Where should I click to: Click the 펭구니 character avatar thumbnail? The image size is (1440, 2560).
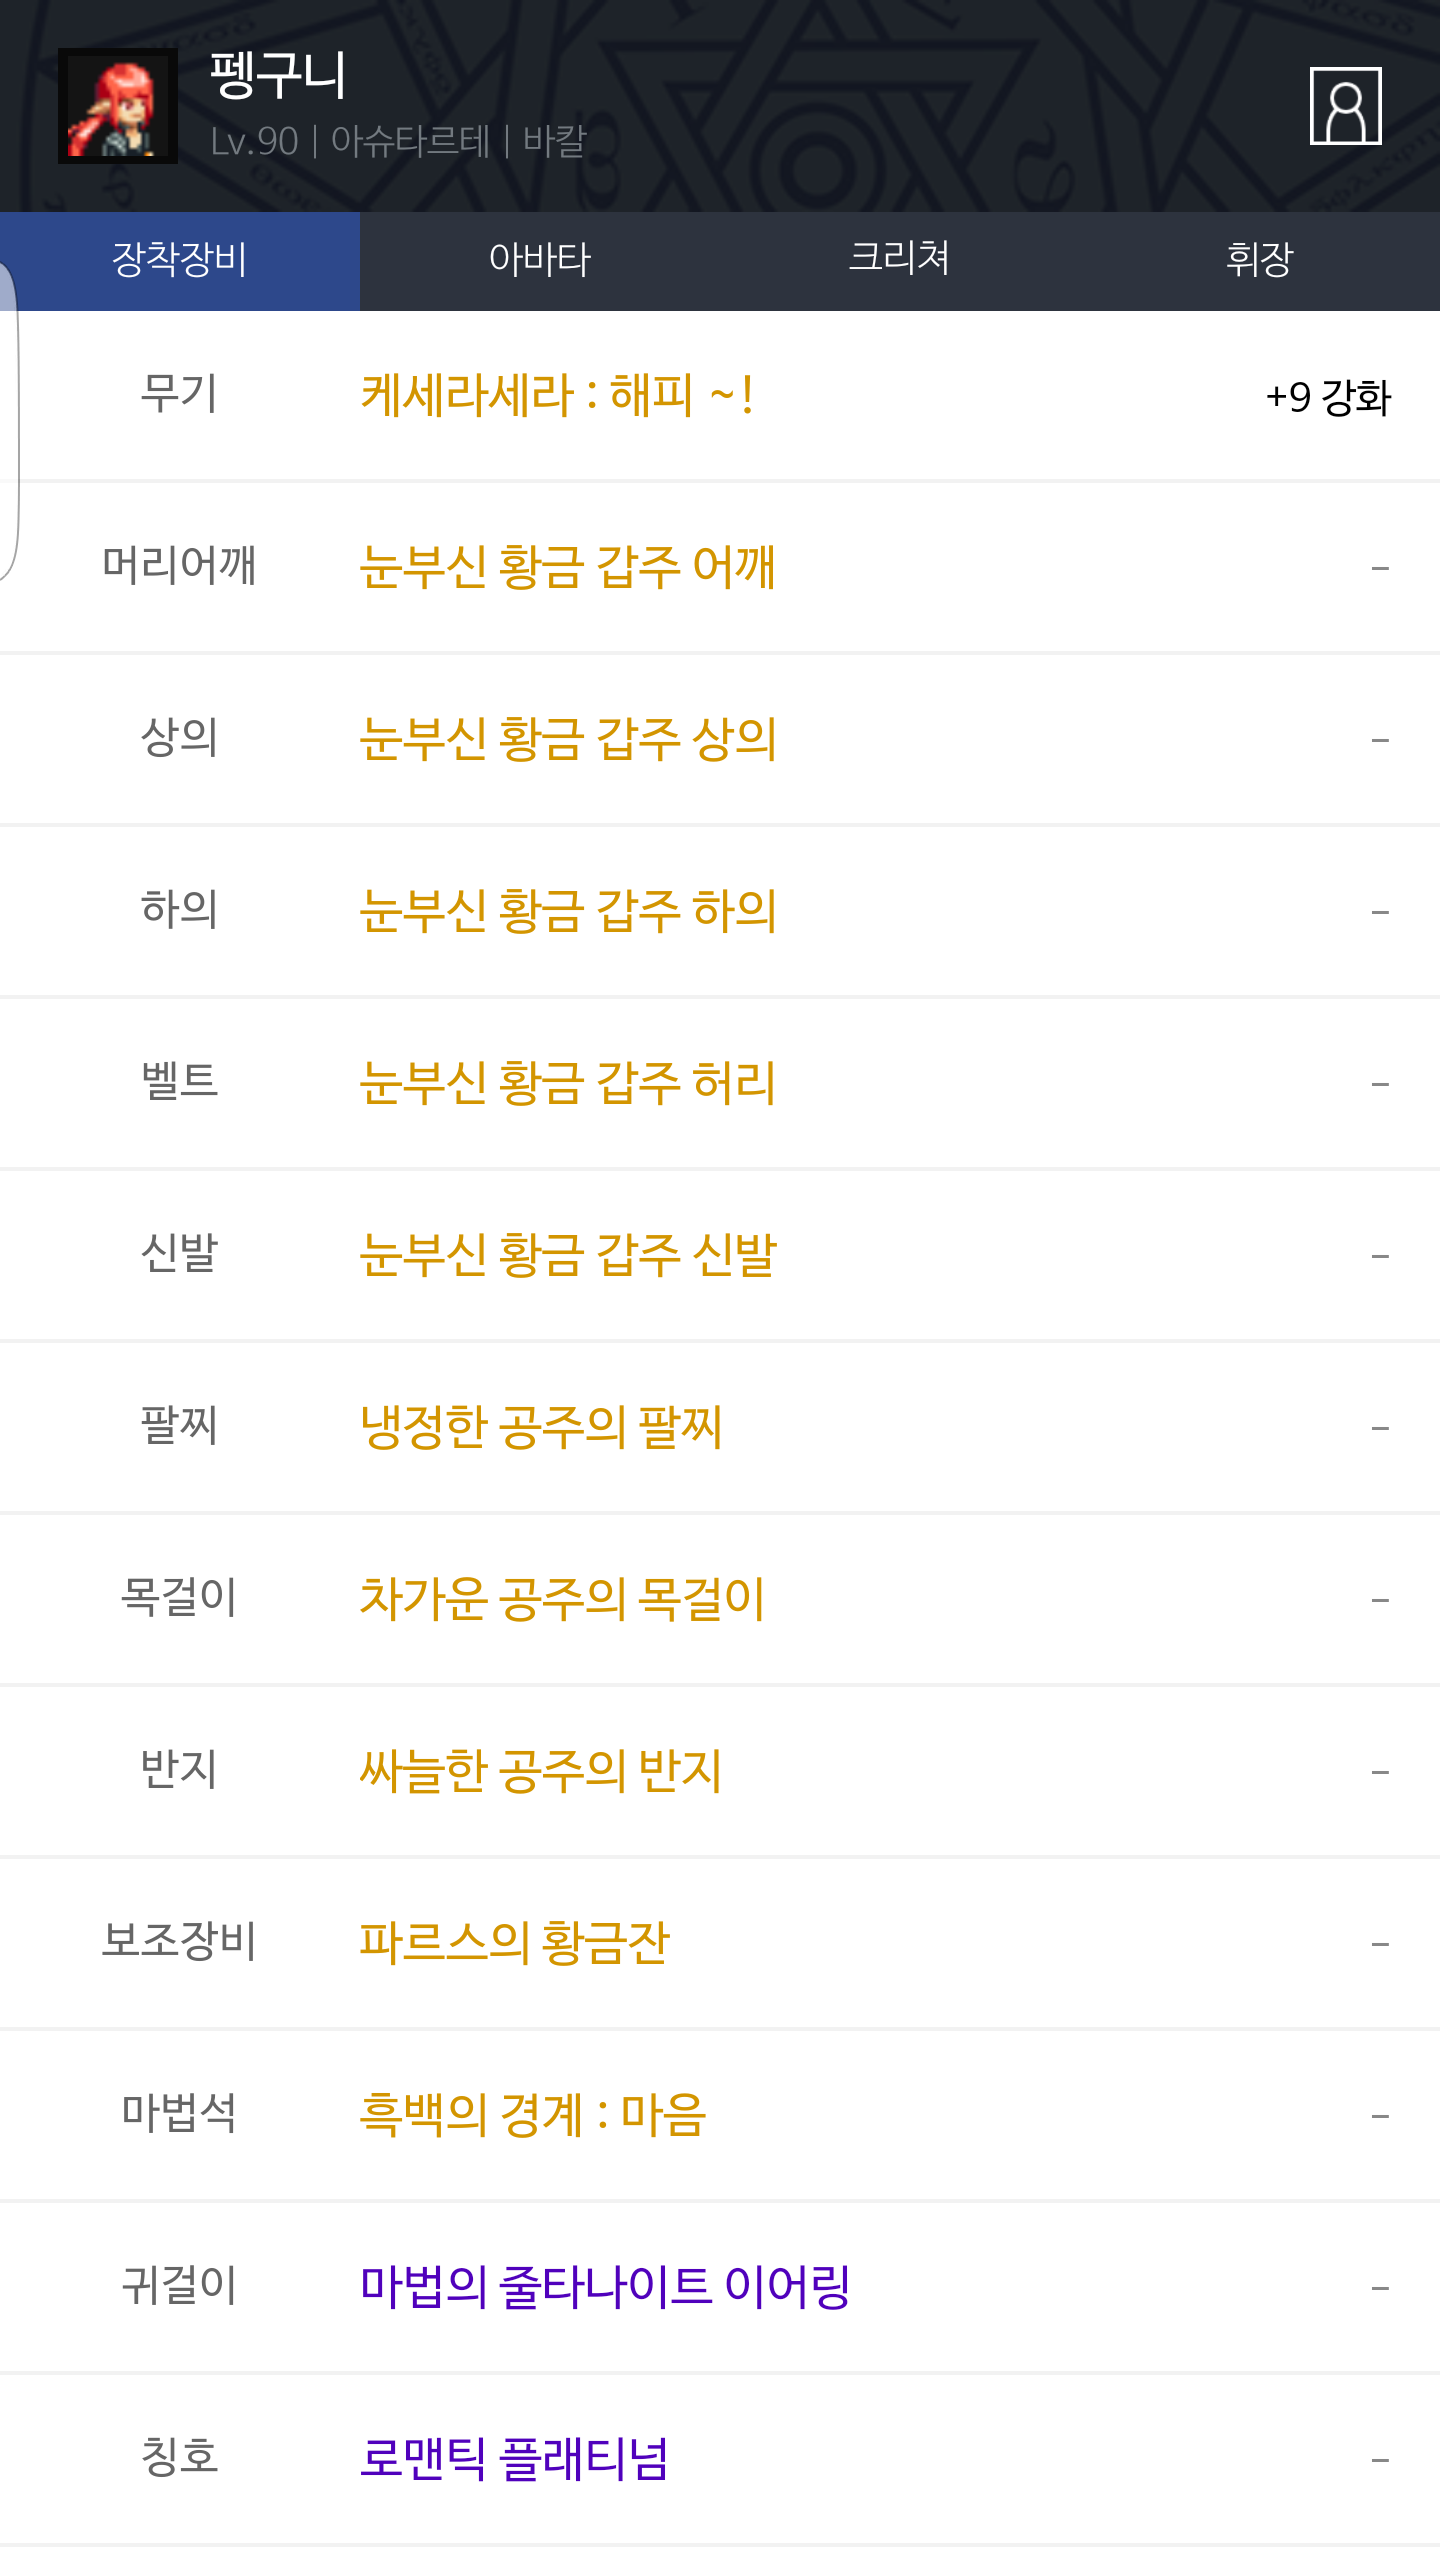pyautogui.click(x=118, y=106)
